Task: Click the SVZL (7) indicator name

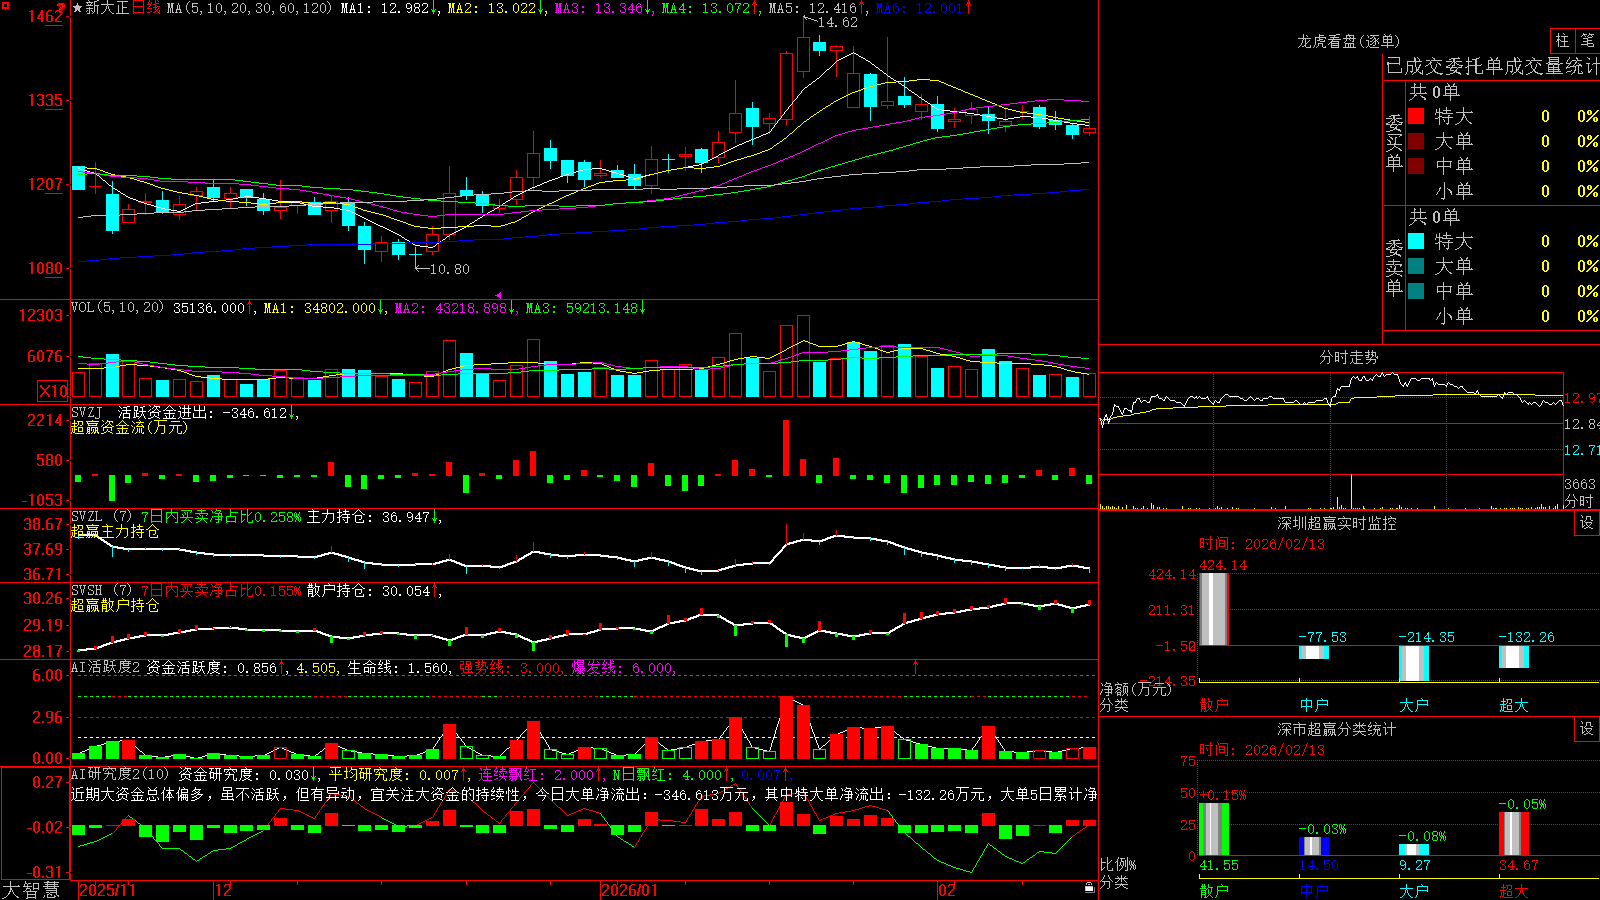Action: click(101, 516)
